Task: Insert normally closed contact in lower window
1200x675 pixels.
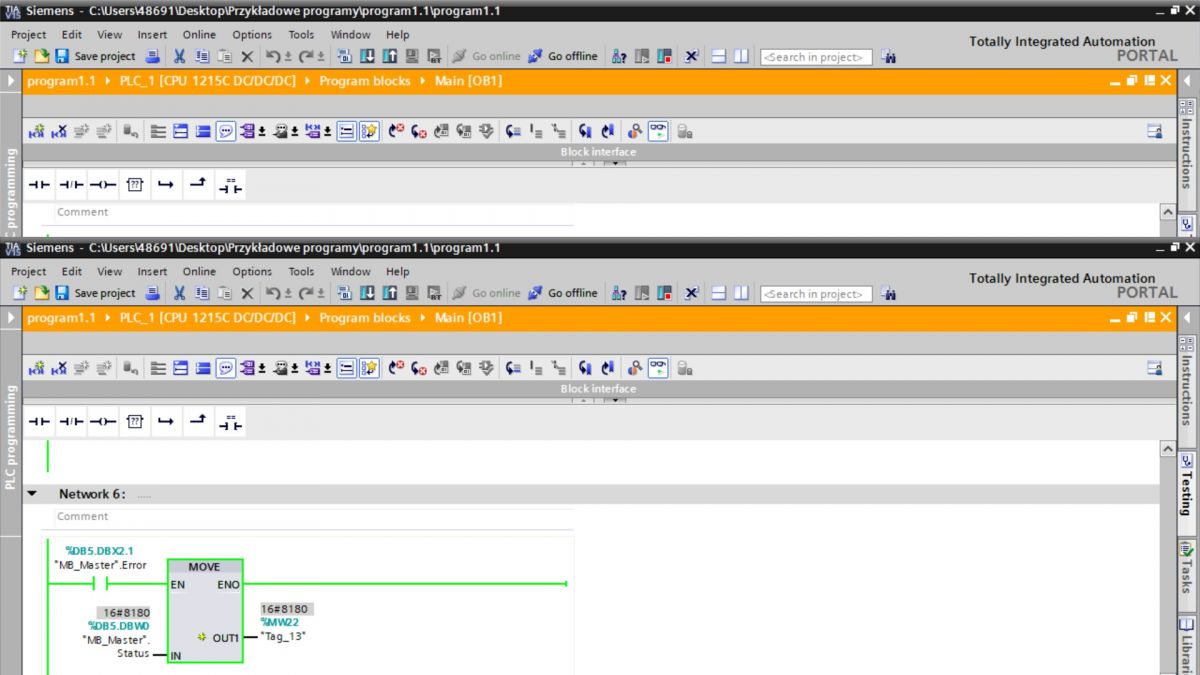Action: [x=71, y=422]
